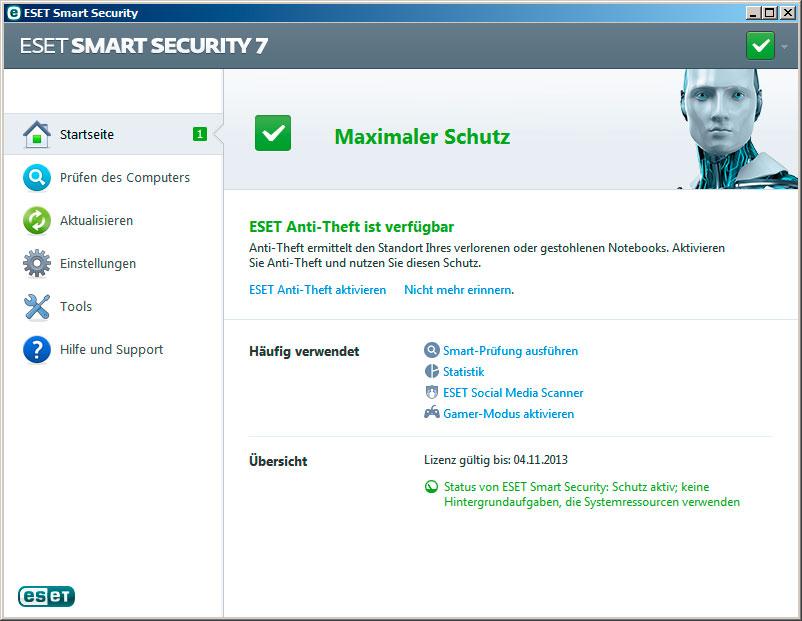Click the Hilfe und Support question mark icon
This screenshot has width=802, height=621.
coord(38,349)
